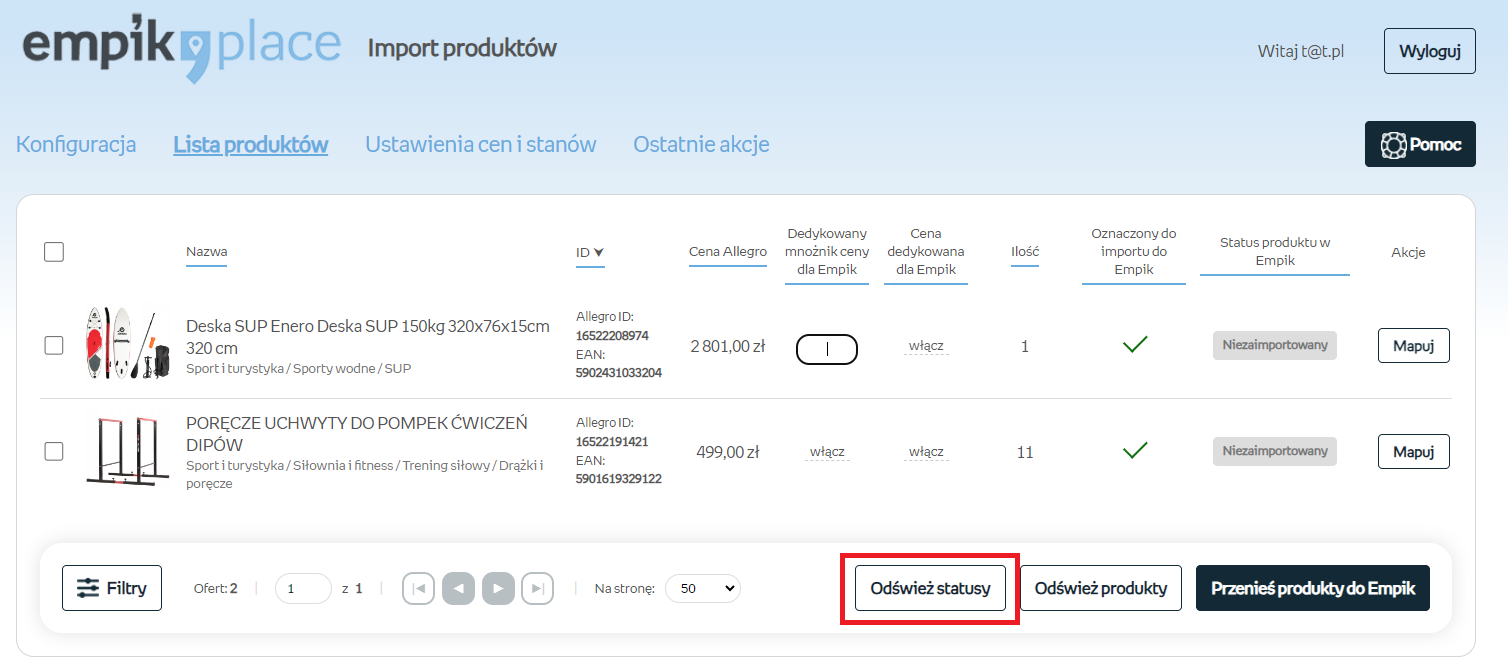This screenshot has width=1508, height=669.
Task: Tick the PORĘCZE UCHWYTY product checkbox
Action: (x=54, y=451)
